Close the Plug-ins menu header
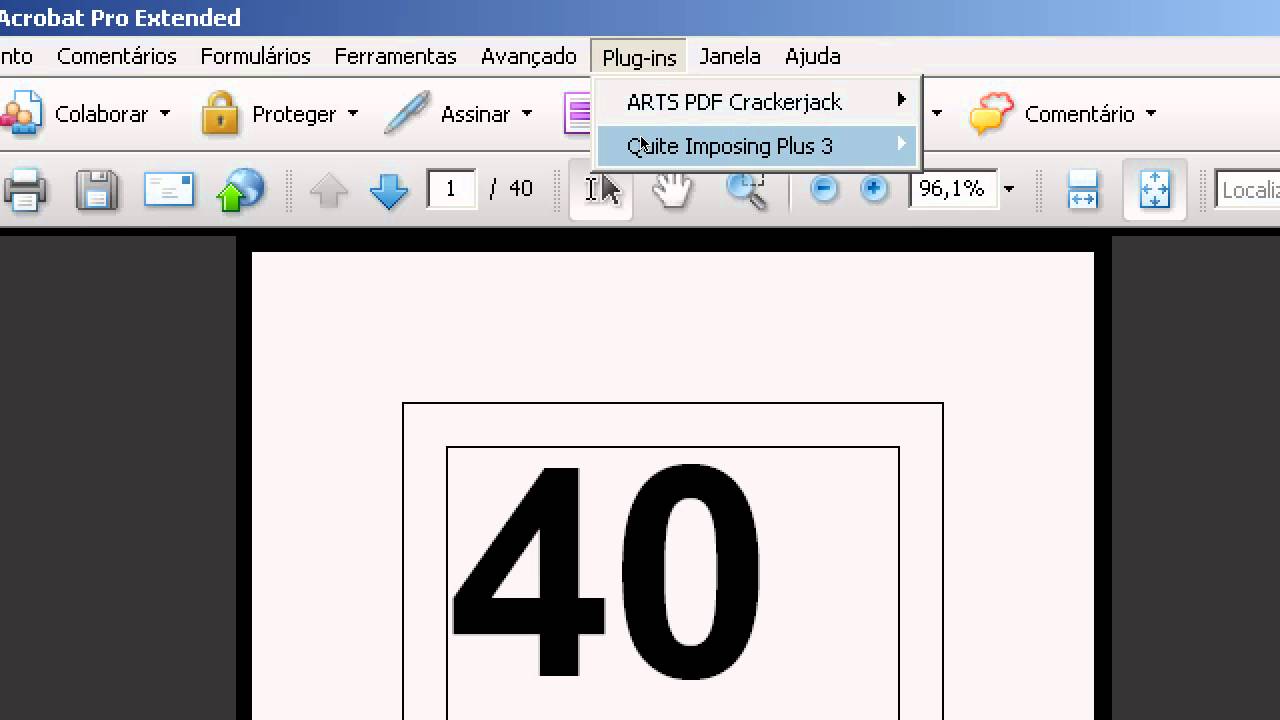 (639, 58)
